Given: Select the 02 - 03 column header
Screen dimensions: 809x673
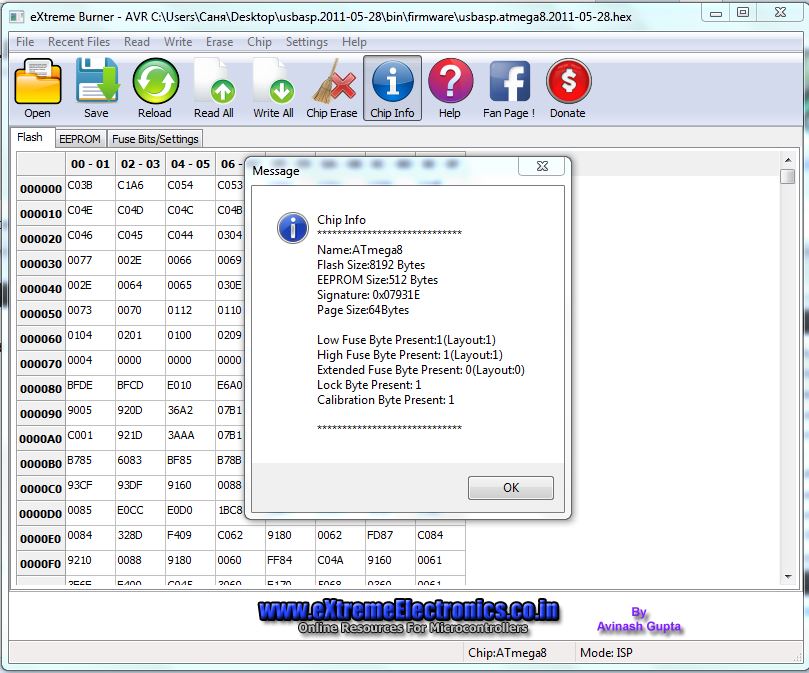Looking at the screenshot, I should pyautogui.click(x=140, y=164).
